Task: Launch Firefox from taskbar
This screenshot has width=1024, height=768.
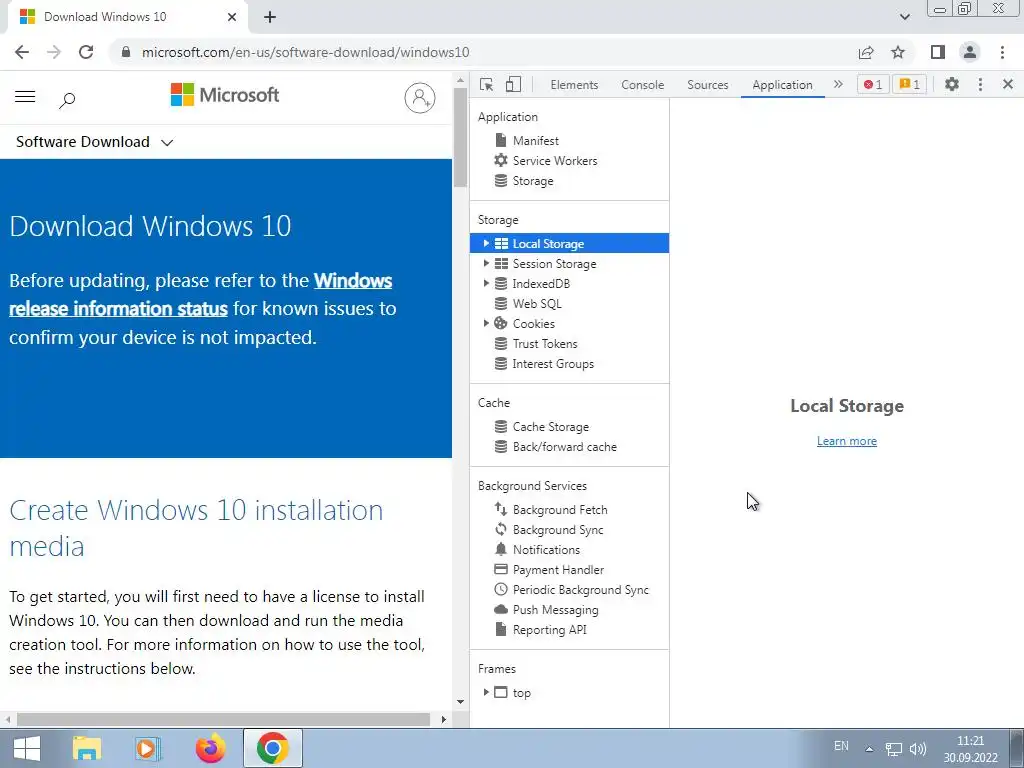Action: tap(210, 748)
